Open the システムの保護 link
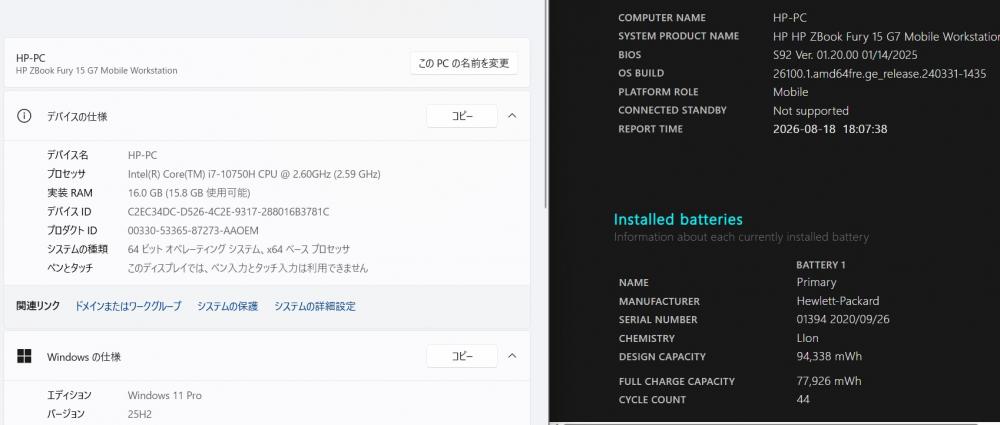Image resolution: width=1000 pixels, height=425 pixels. pyautogui.click(x=228, y=306)
